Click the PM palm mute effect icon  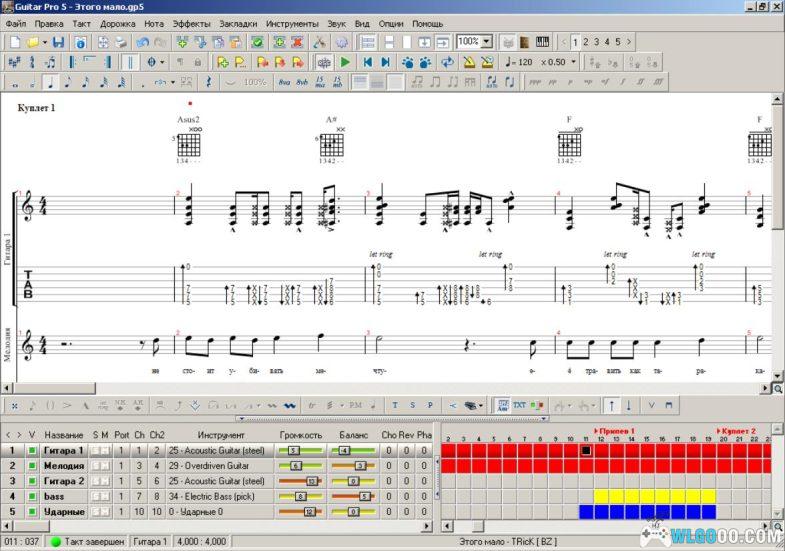coord(355,405)
